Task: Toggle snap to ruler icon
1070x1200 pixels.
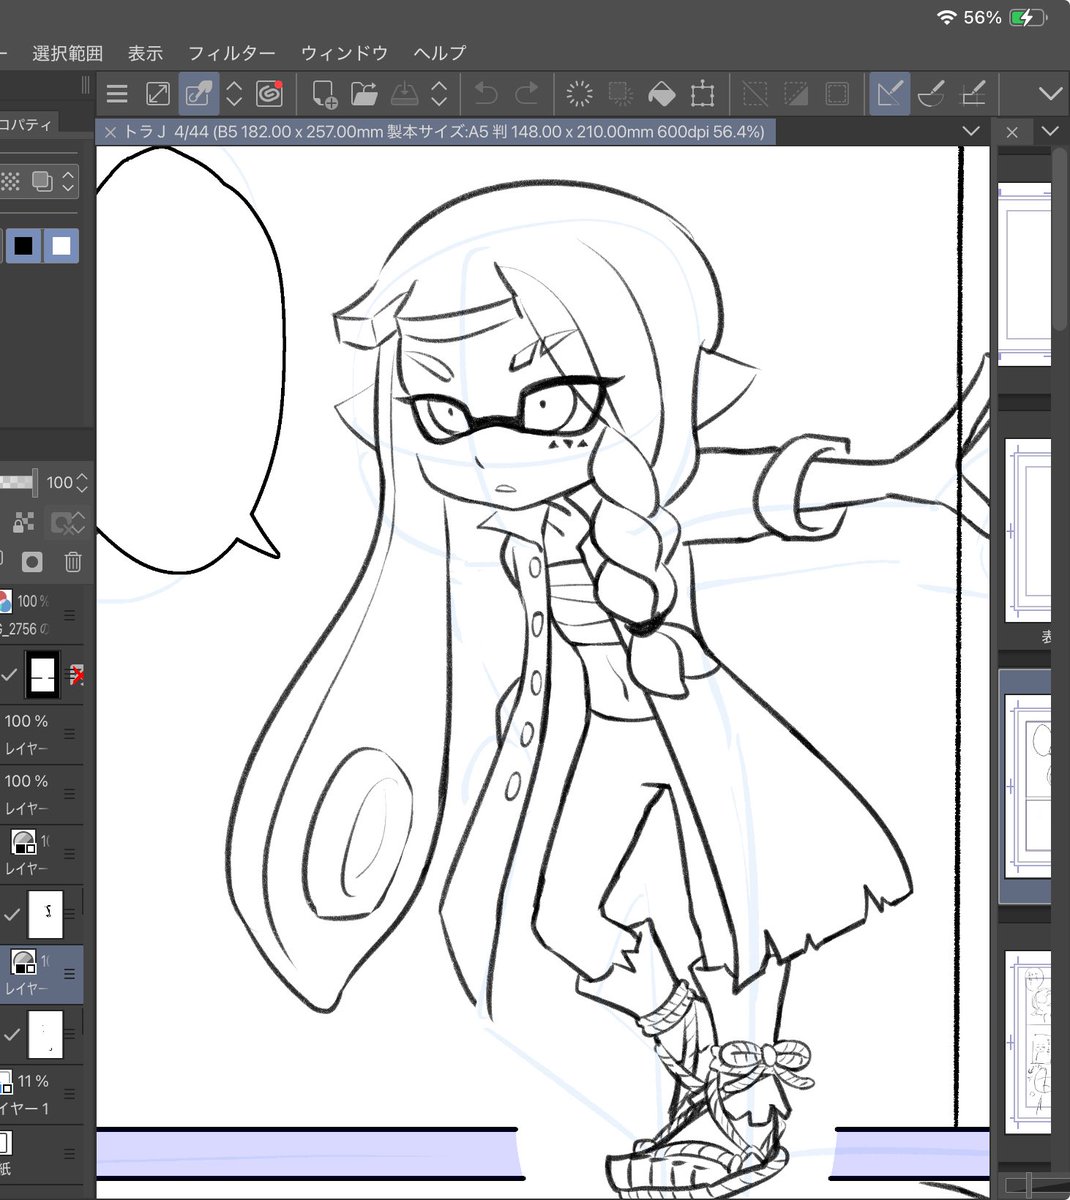Action: pos(889,94)
